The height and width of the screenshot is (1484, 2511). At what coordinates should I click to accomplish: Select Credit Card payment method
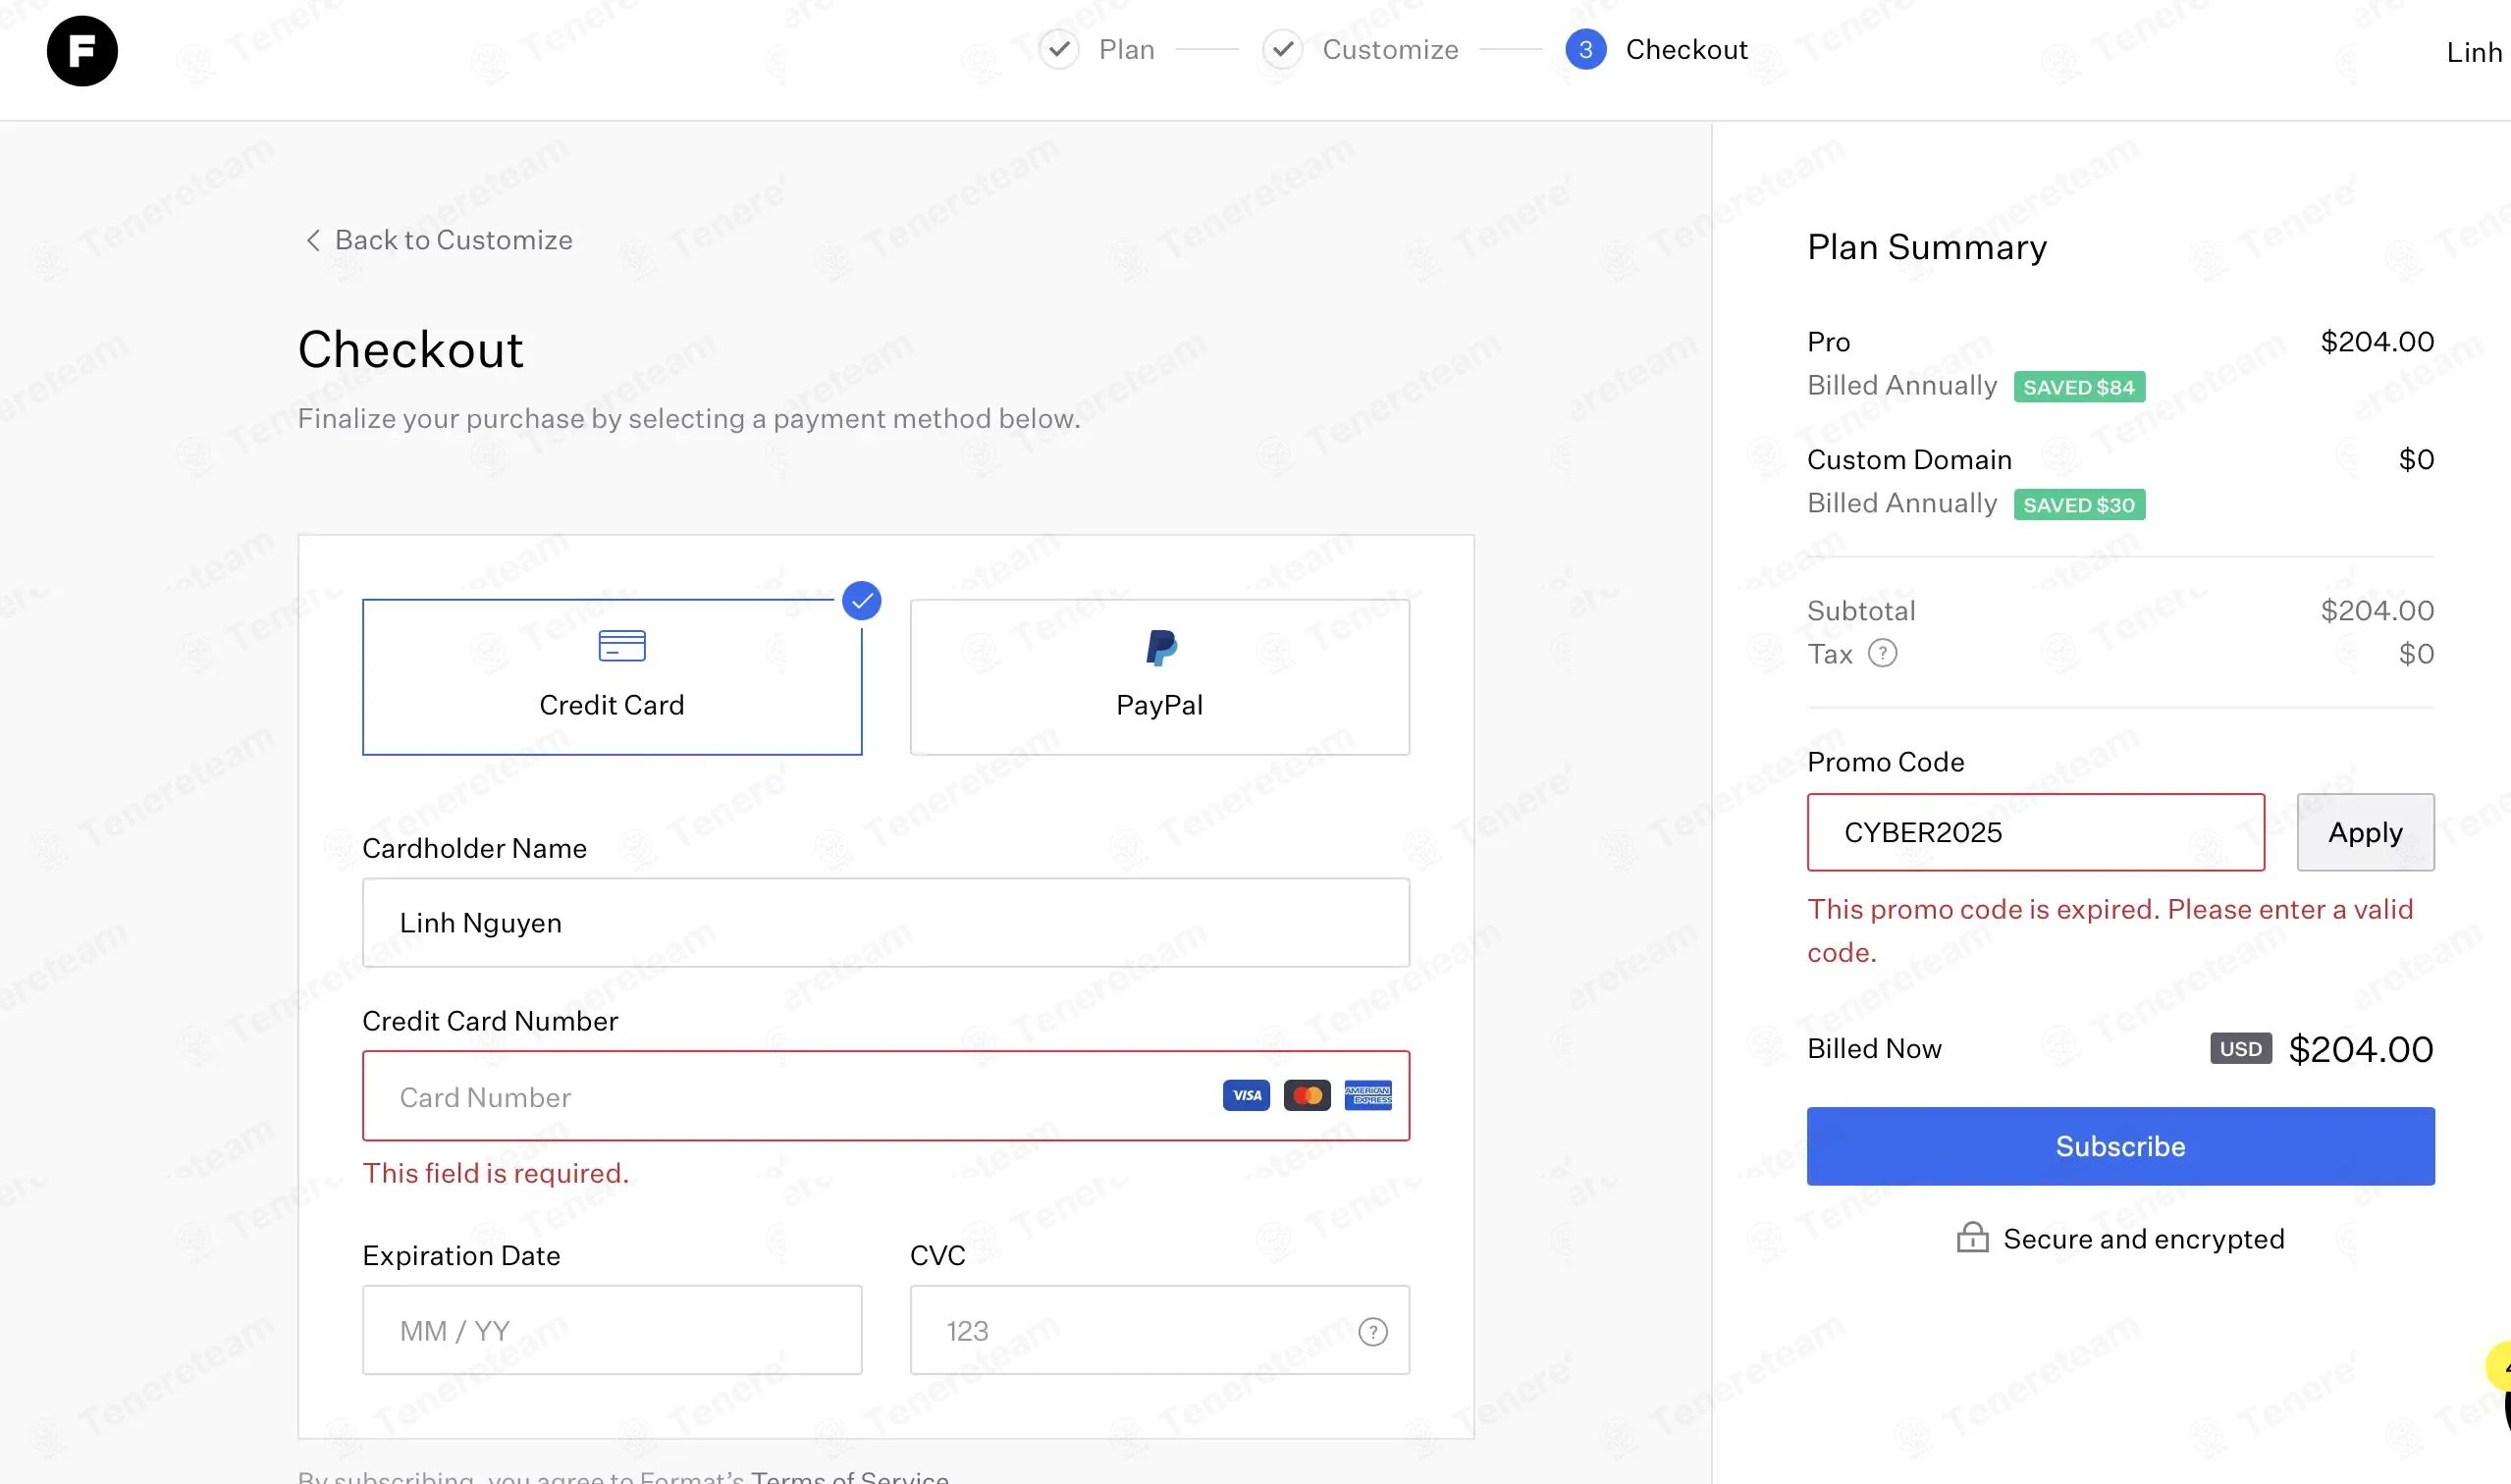coord(612,677)
